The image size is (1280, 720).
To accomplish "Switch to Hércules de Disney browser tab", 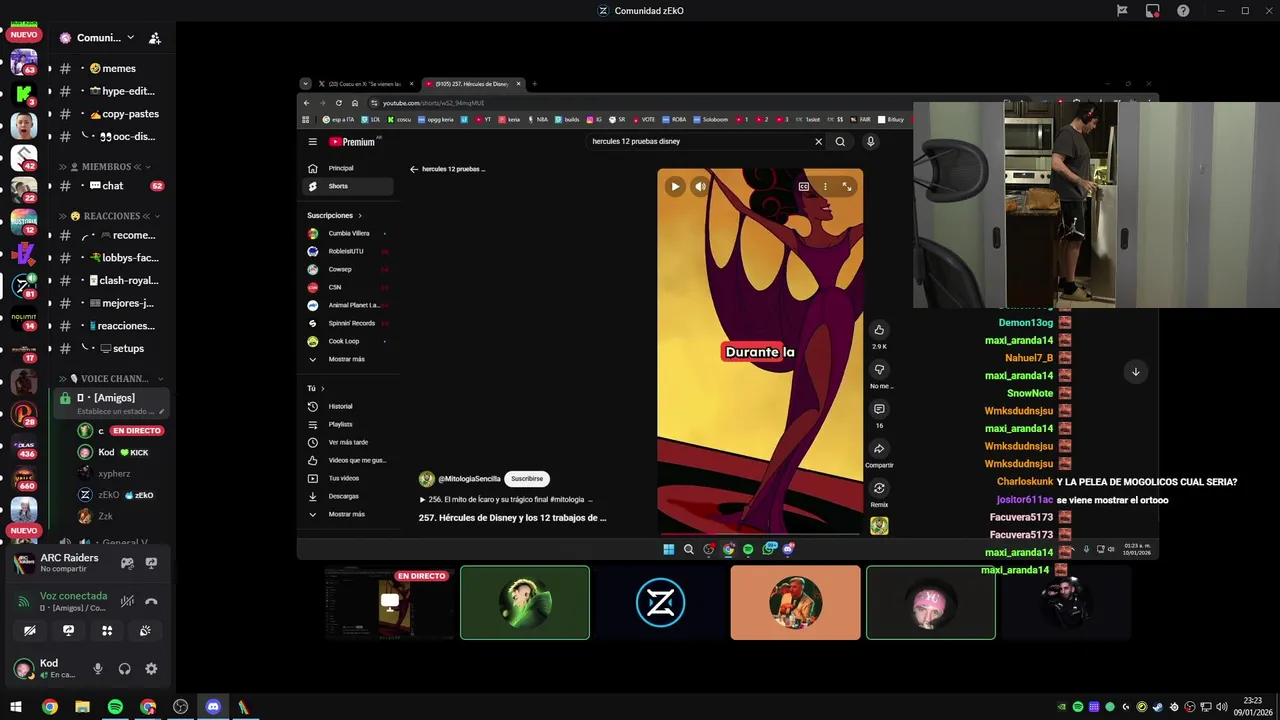I will click(x=472, y=84).
